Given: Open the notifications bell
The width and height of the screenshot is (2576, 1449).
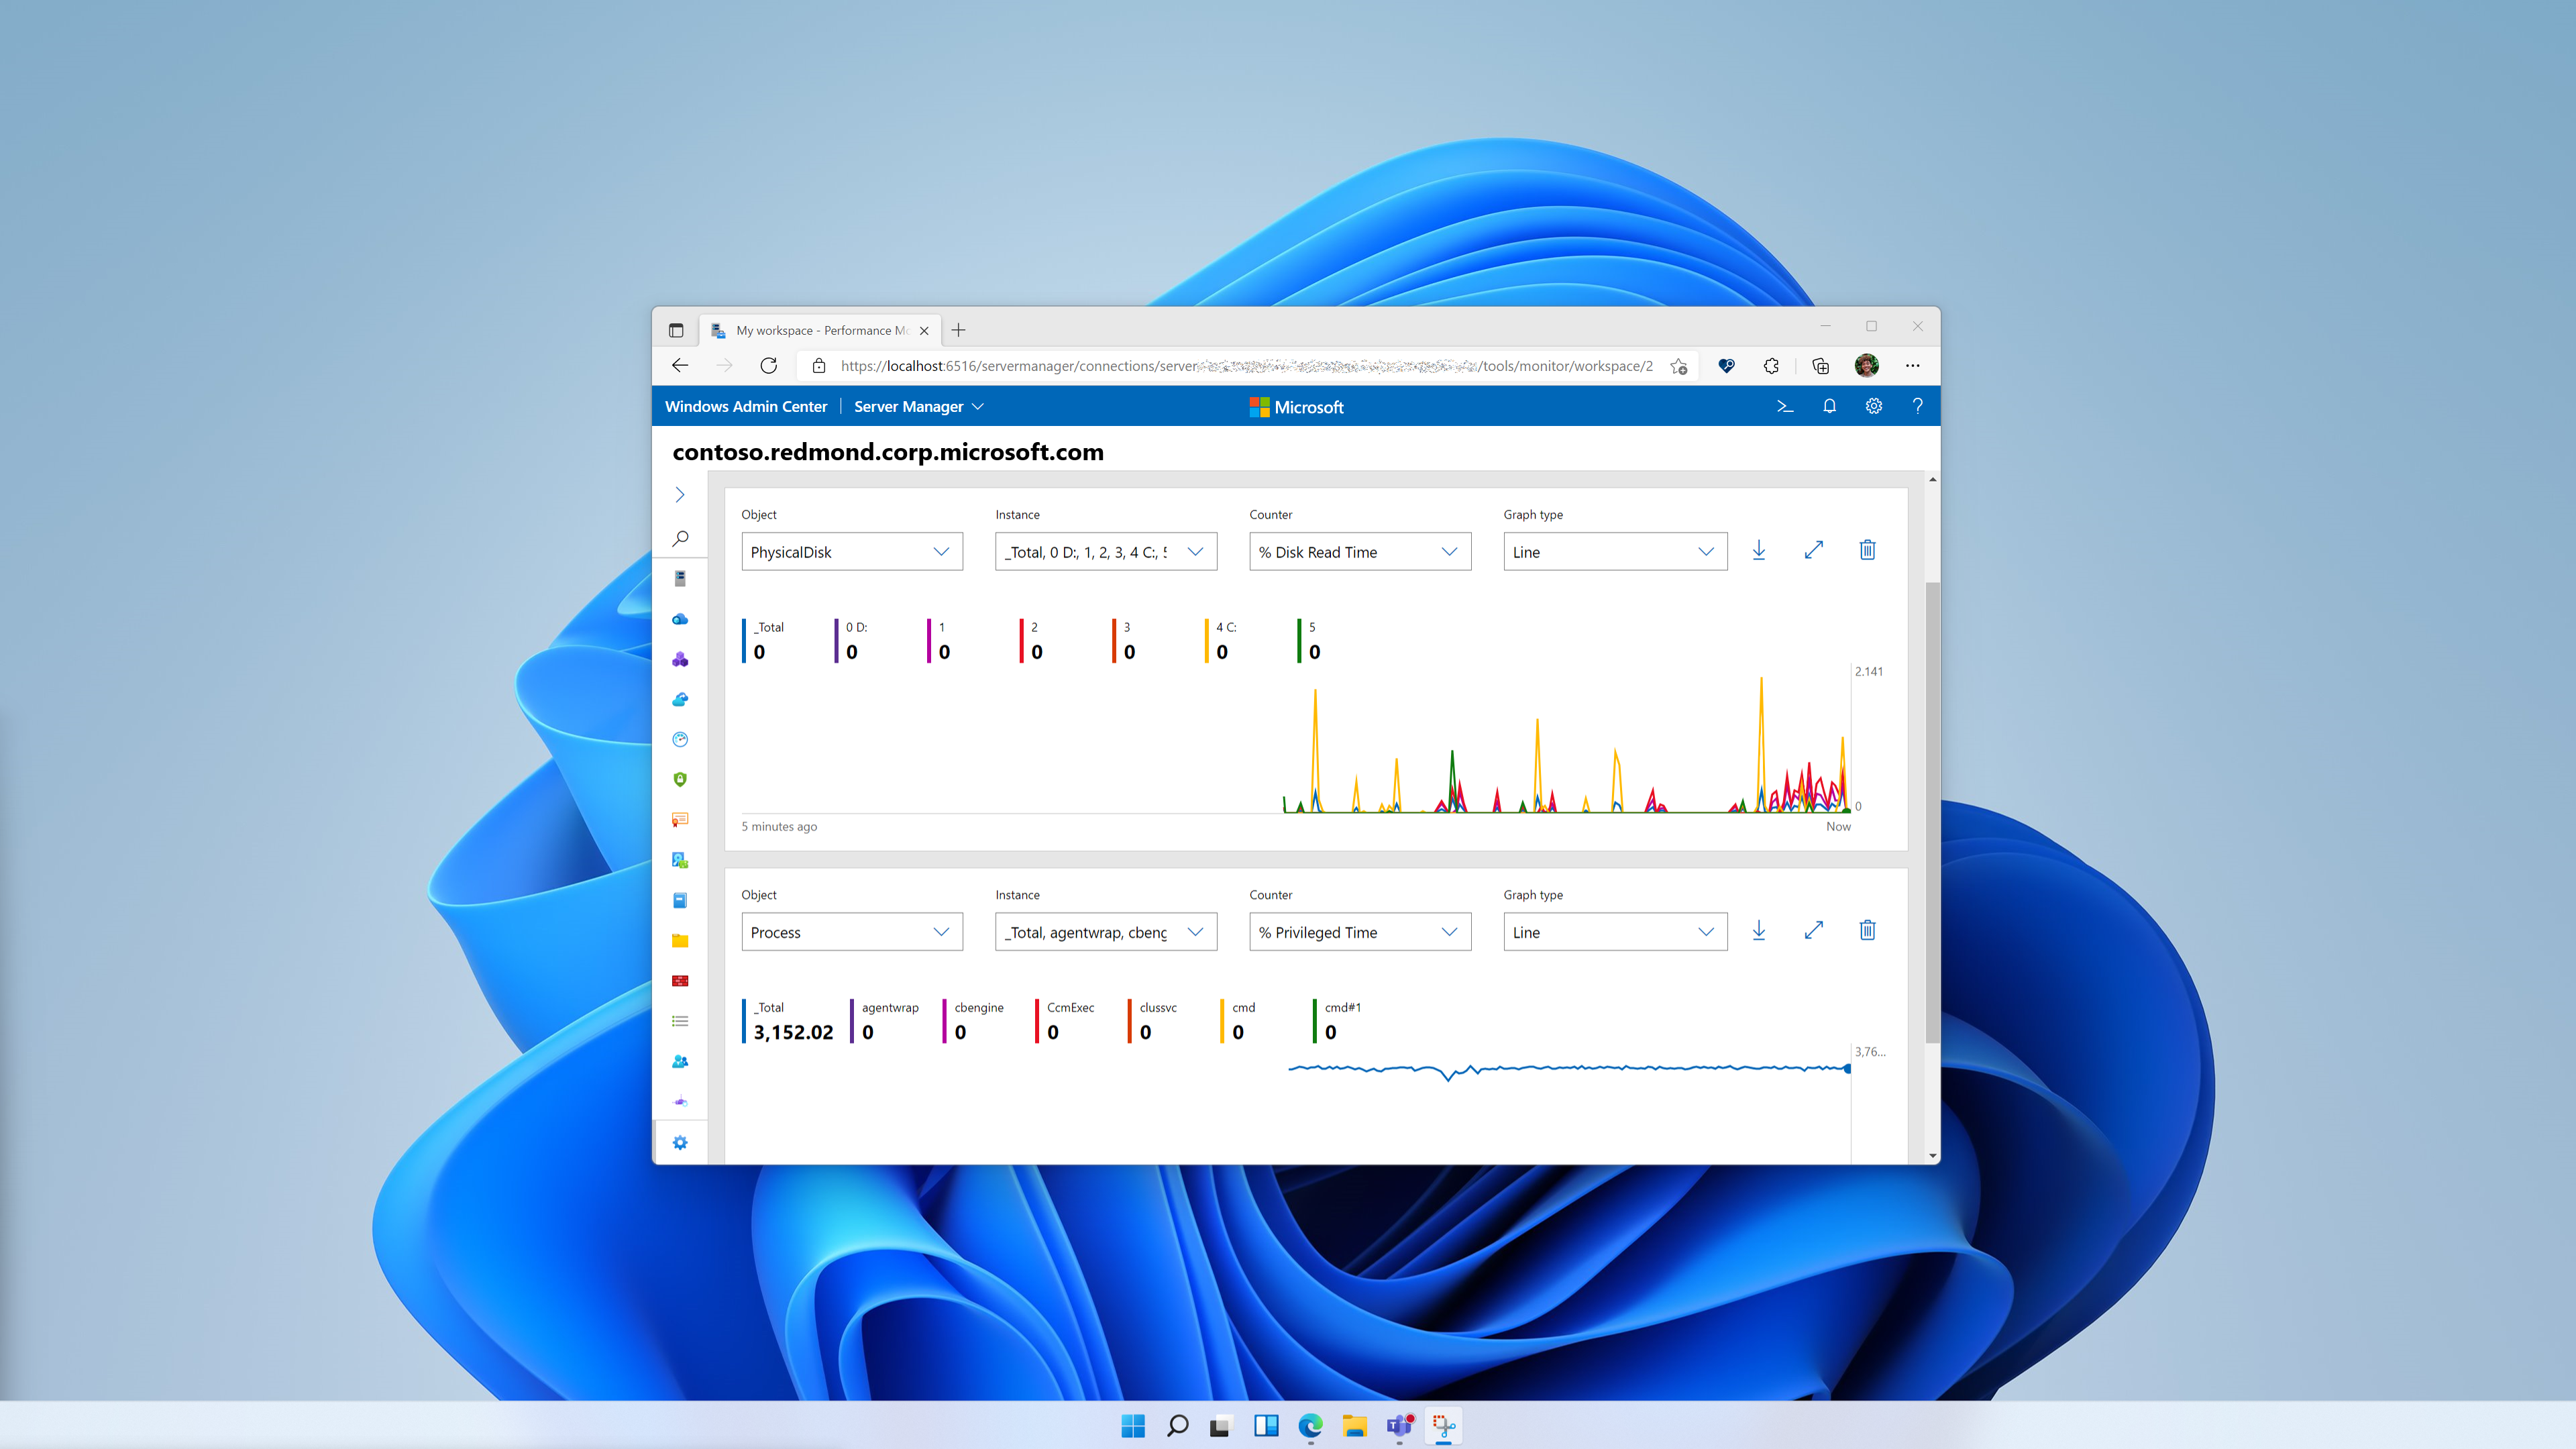Looking at the screenshot, I should coord(1829,406).
